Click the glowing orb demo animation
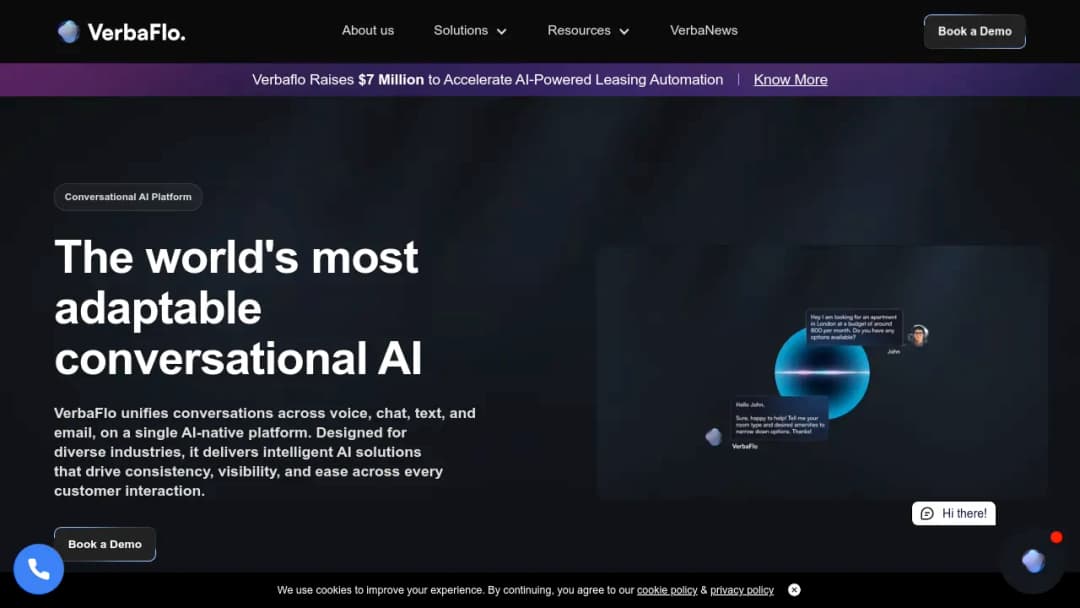This screenshot has height=608, width=1080. coord(822,373)
